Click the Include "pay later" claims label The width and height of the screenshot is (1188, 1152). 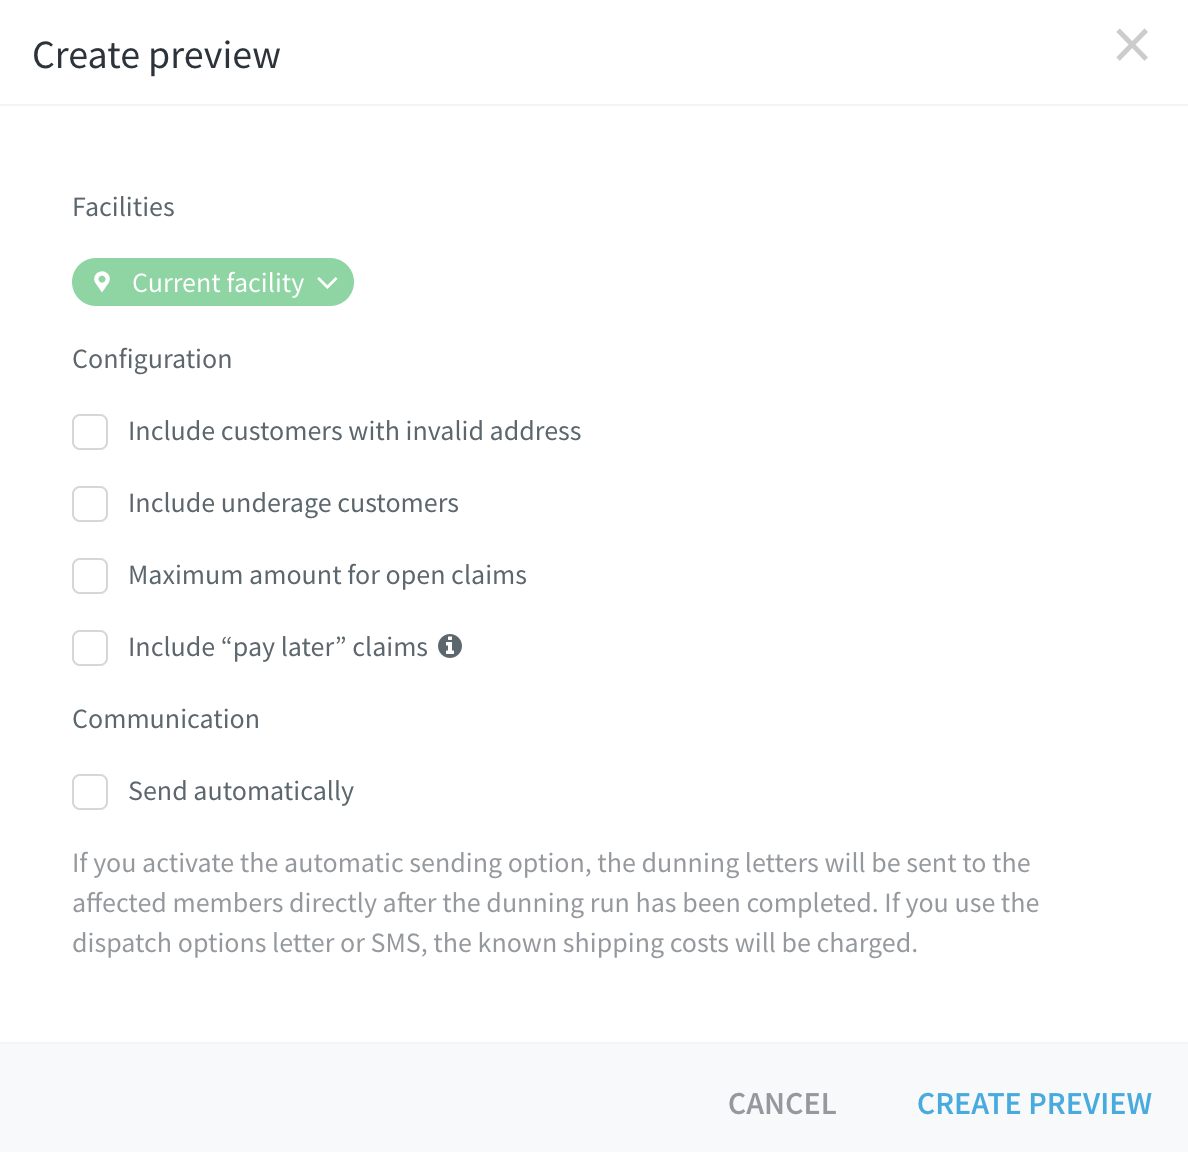[278, 647]
